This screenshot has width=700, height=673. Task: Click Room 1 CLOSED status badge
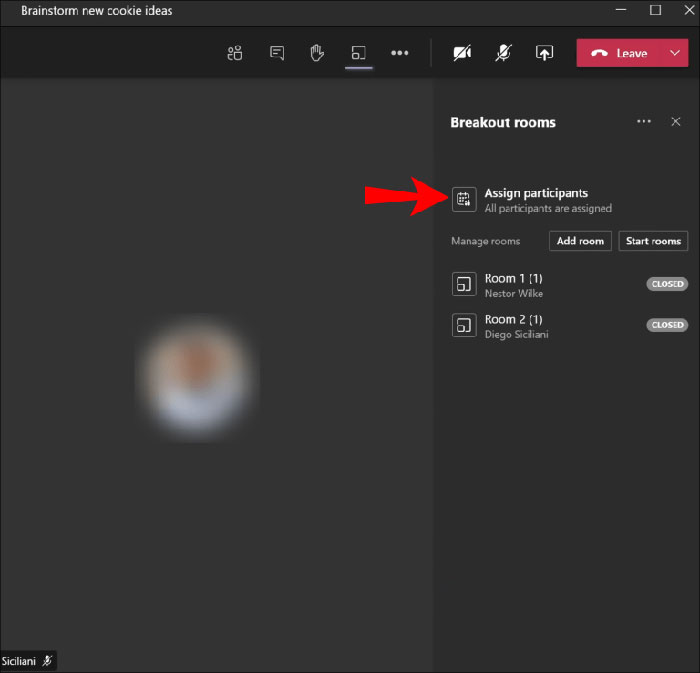pyautogui.click(x=667, y=284)
